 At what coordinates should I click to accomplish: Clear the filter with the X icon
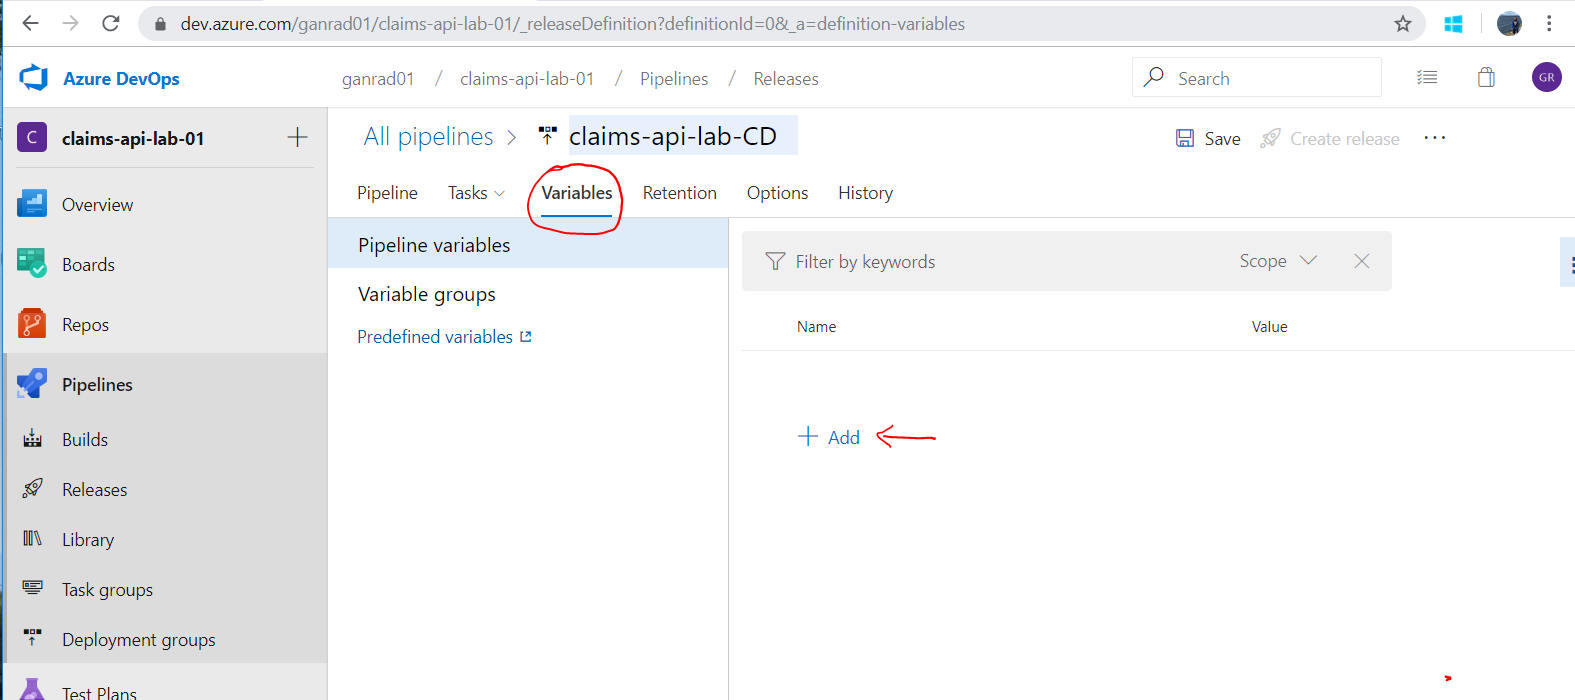pos(1361,261)
